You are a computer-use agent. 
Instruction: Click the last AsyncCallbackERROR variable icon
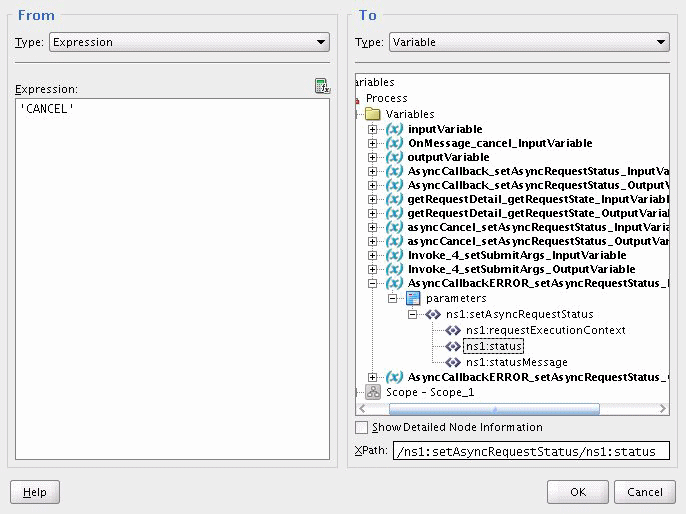coord(394,377)
